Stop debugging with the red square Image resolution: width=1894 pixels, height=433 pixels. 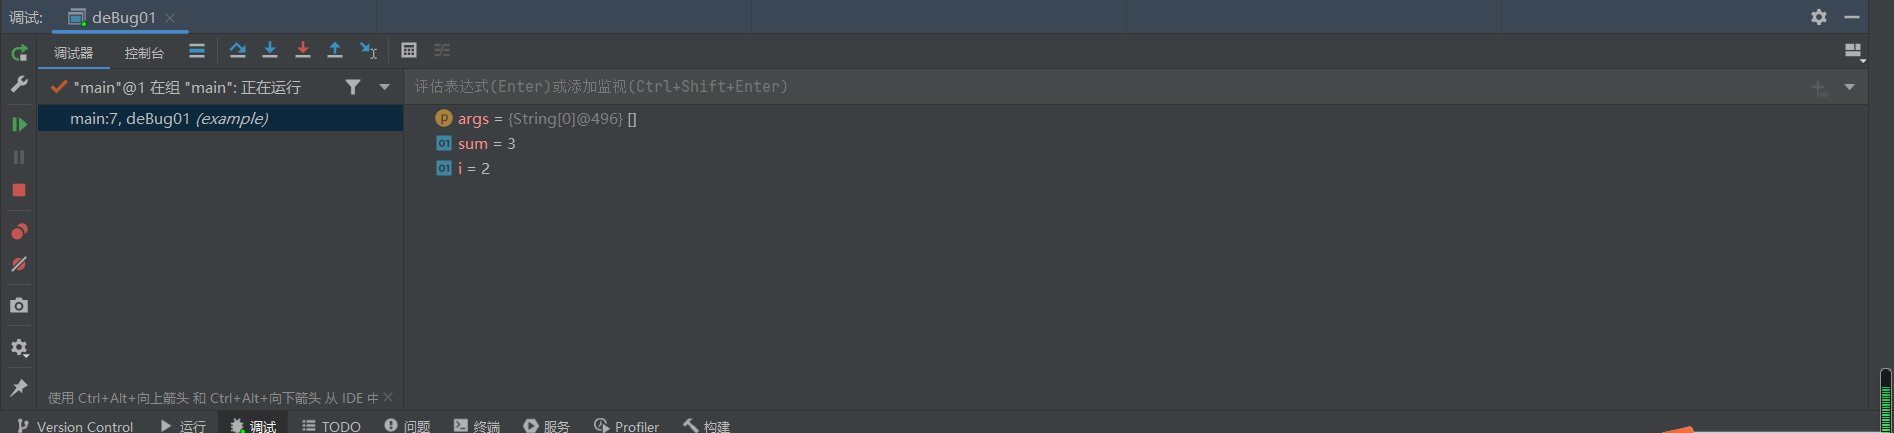point(19,190)
